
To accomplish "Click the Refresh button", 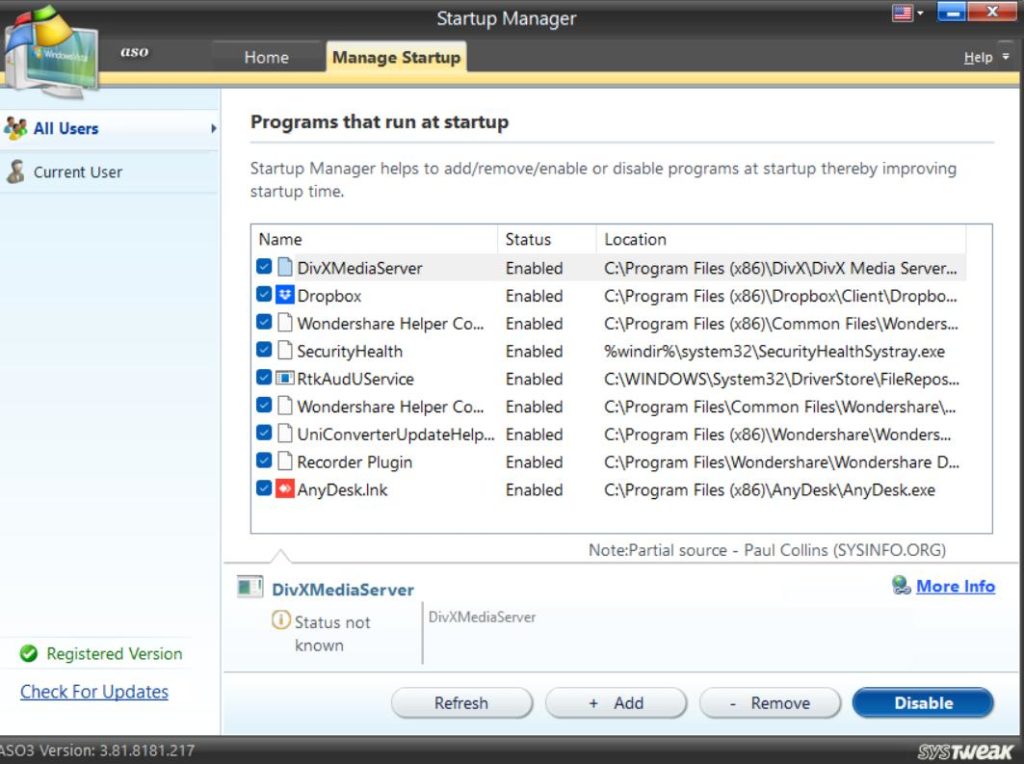I will tap(462, 703).
